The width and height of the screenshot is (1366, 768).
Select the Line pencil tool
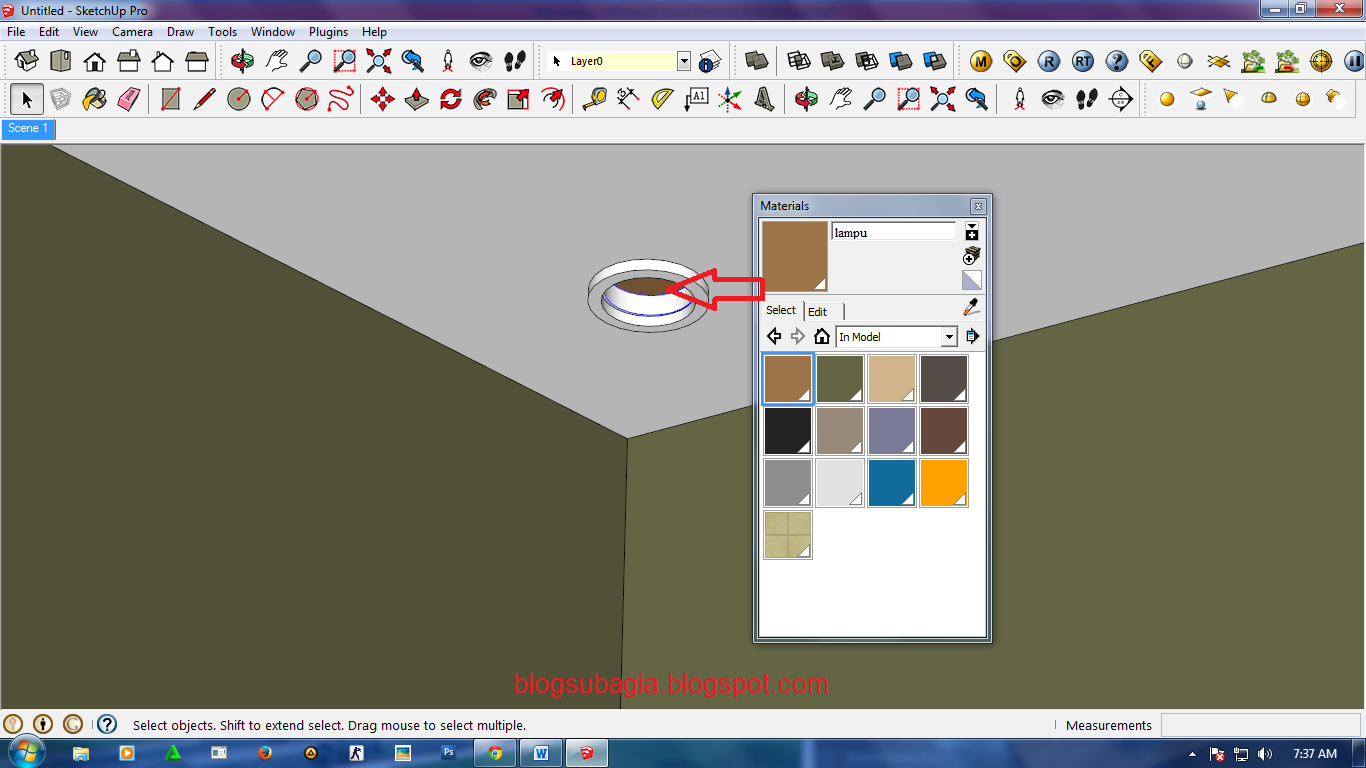point(205,99)
